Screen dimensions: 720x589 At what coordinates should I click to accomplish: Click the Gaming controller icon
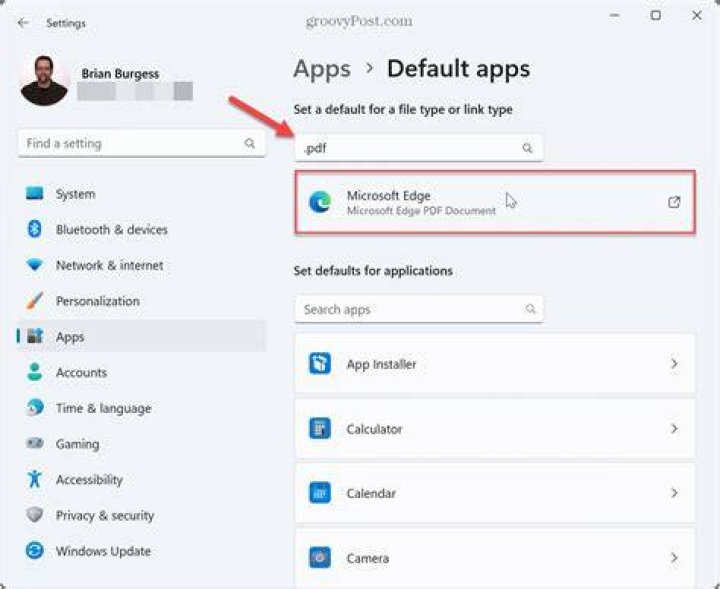[34, 443]
